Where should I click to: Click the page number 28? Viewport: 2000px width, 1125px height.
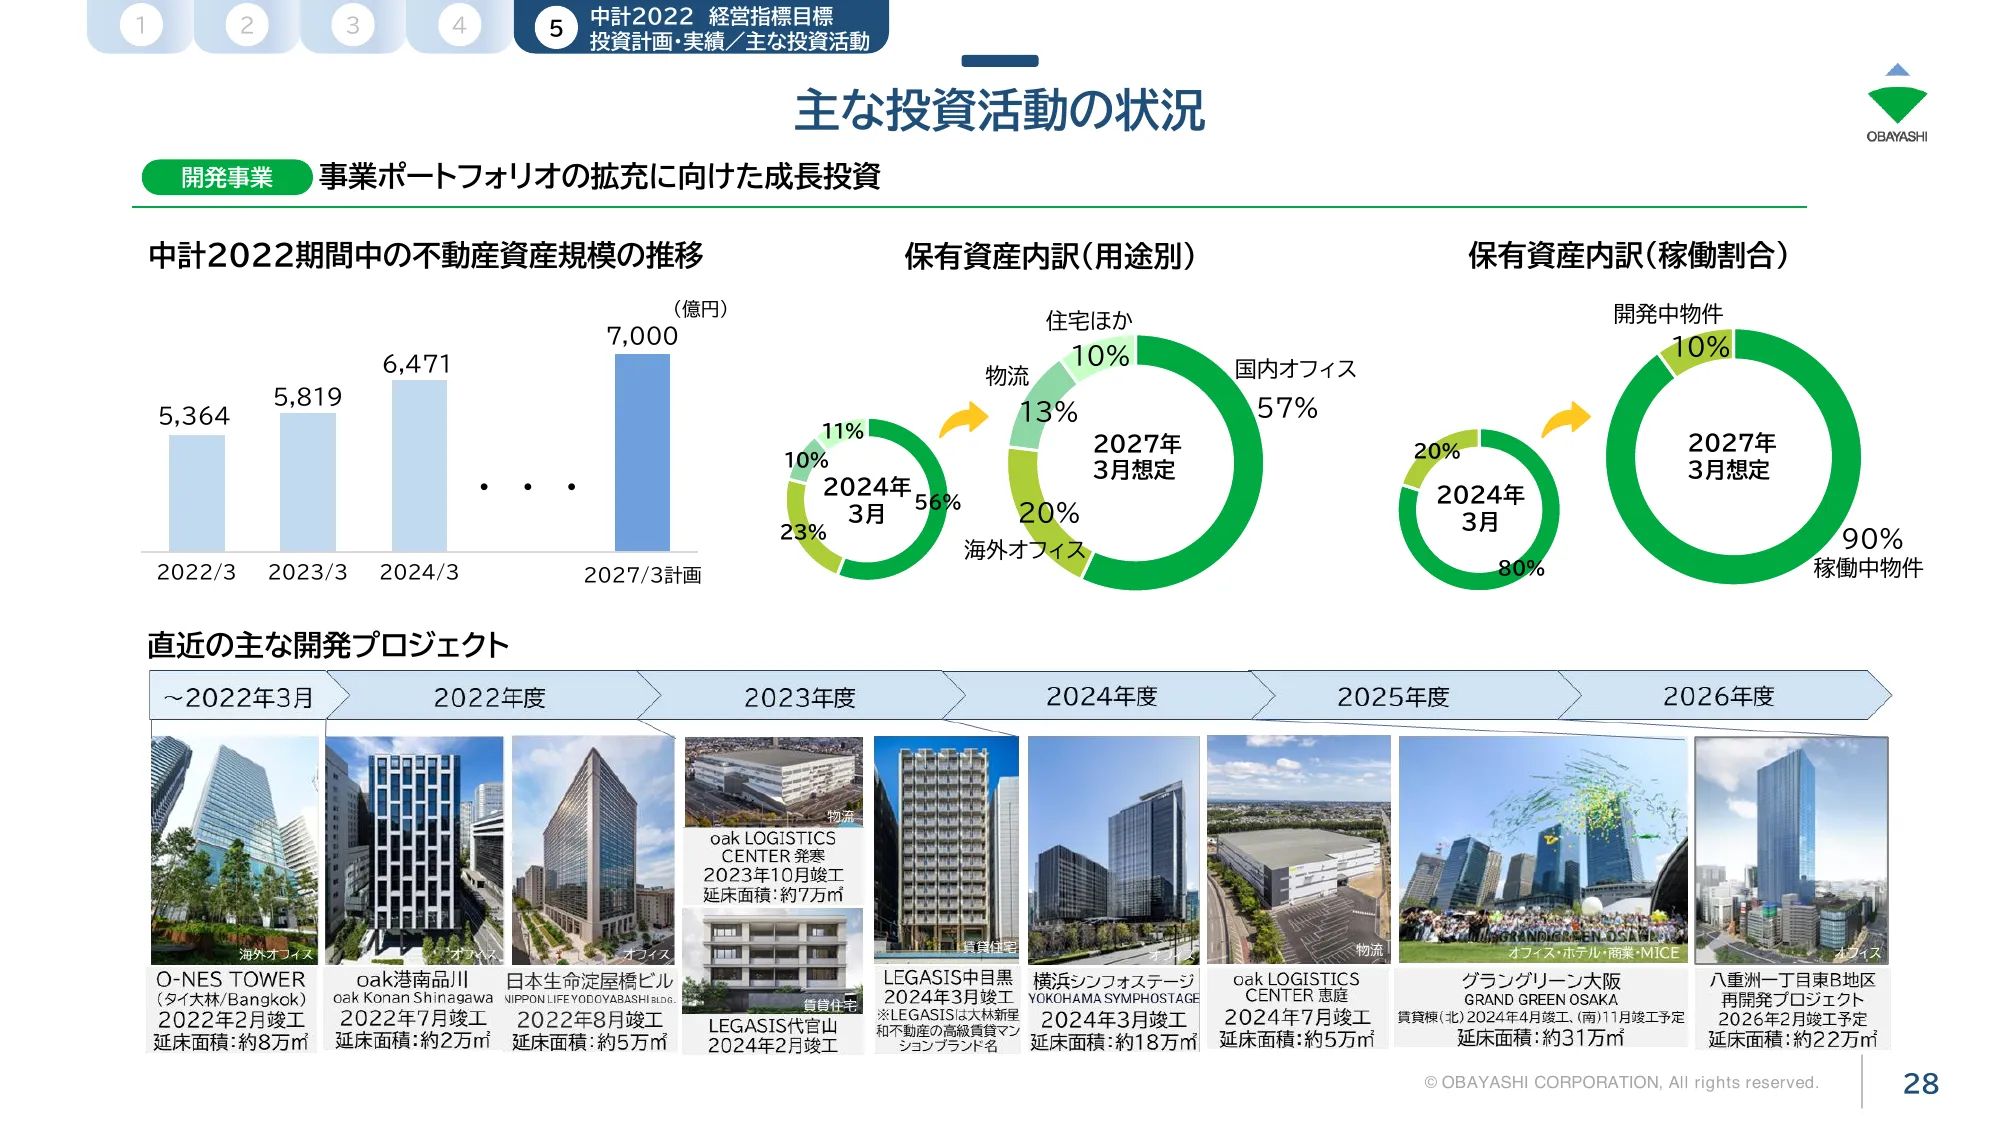(x=1920, y=1083)
